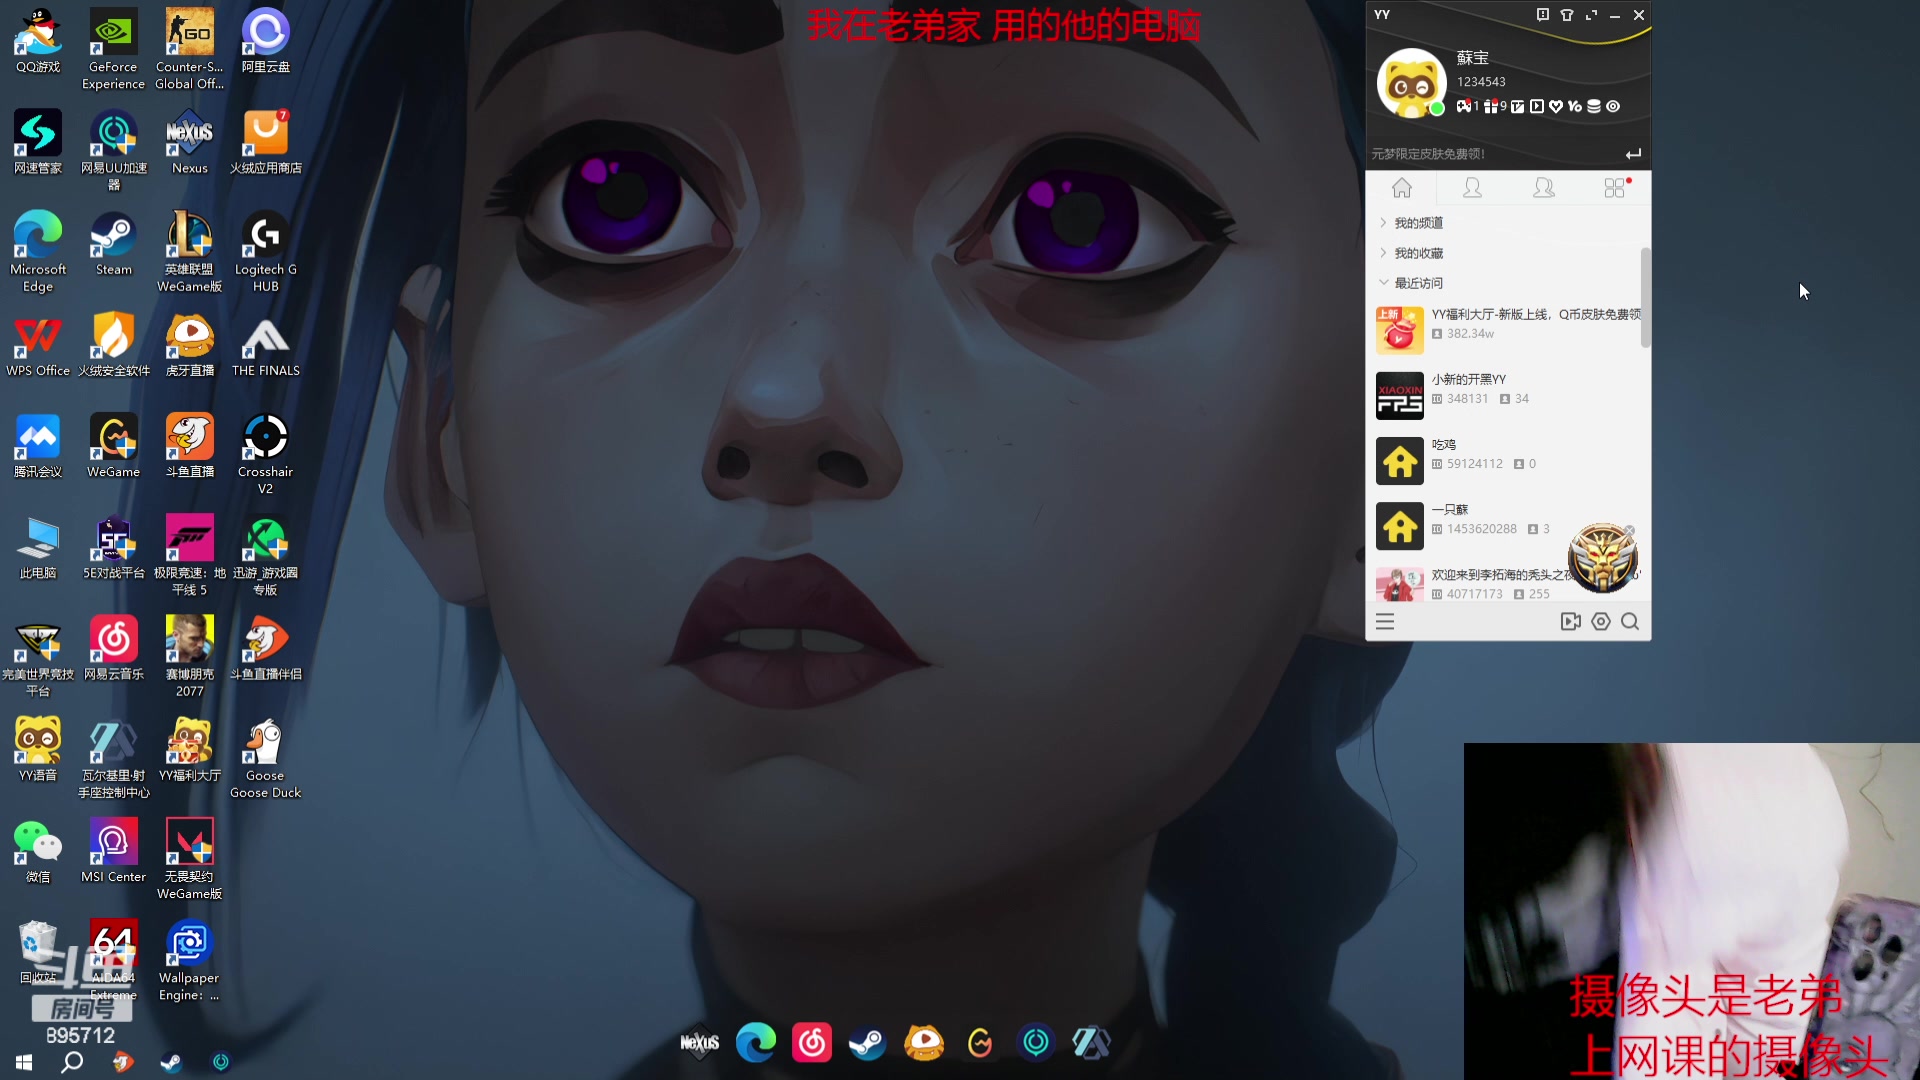
Task: Open favorites via the heart icon
Action: (1555, 106)
